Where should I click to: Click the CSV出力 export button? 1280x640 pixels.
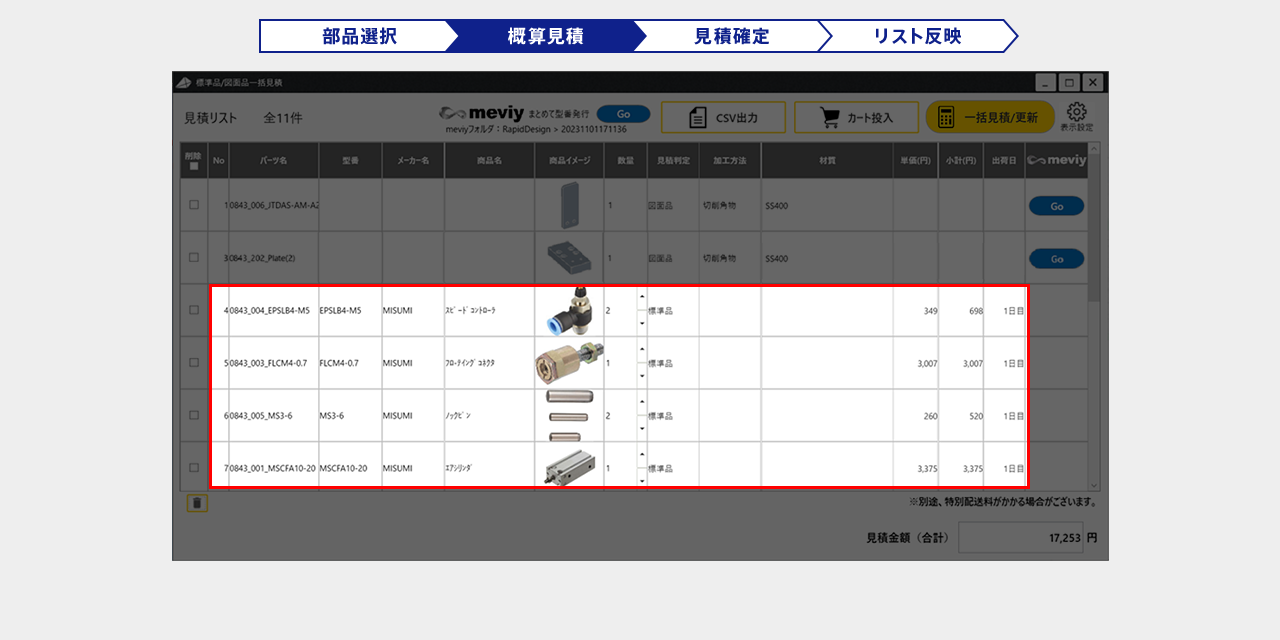coord(723,117)
